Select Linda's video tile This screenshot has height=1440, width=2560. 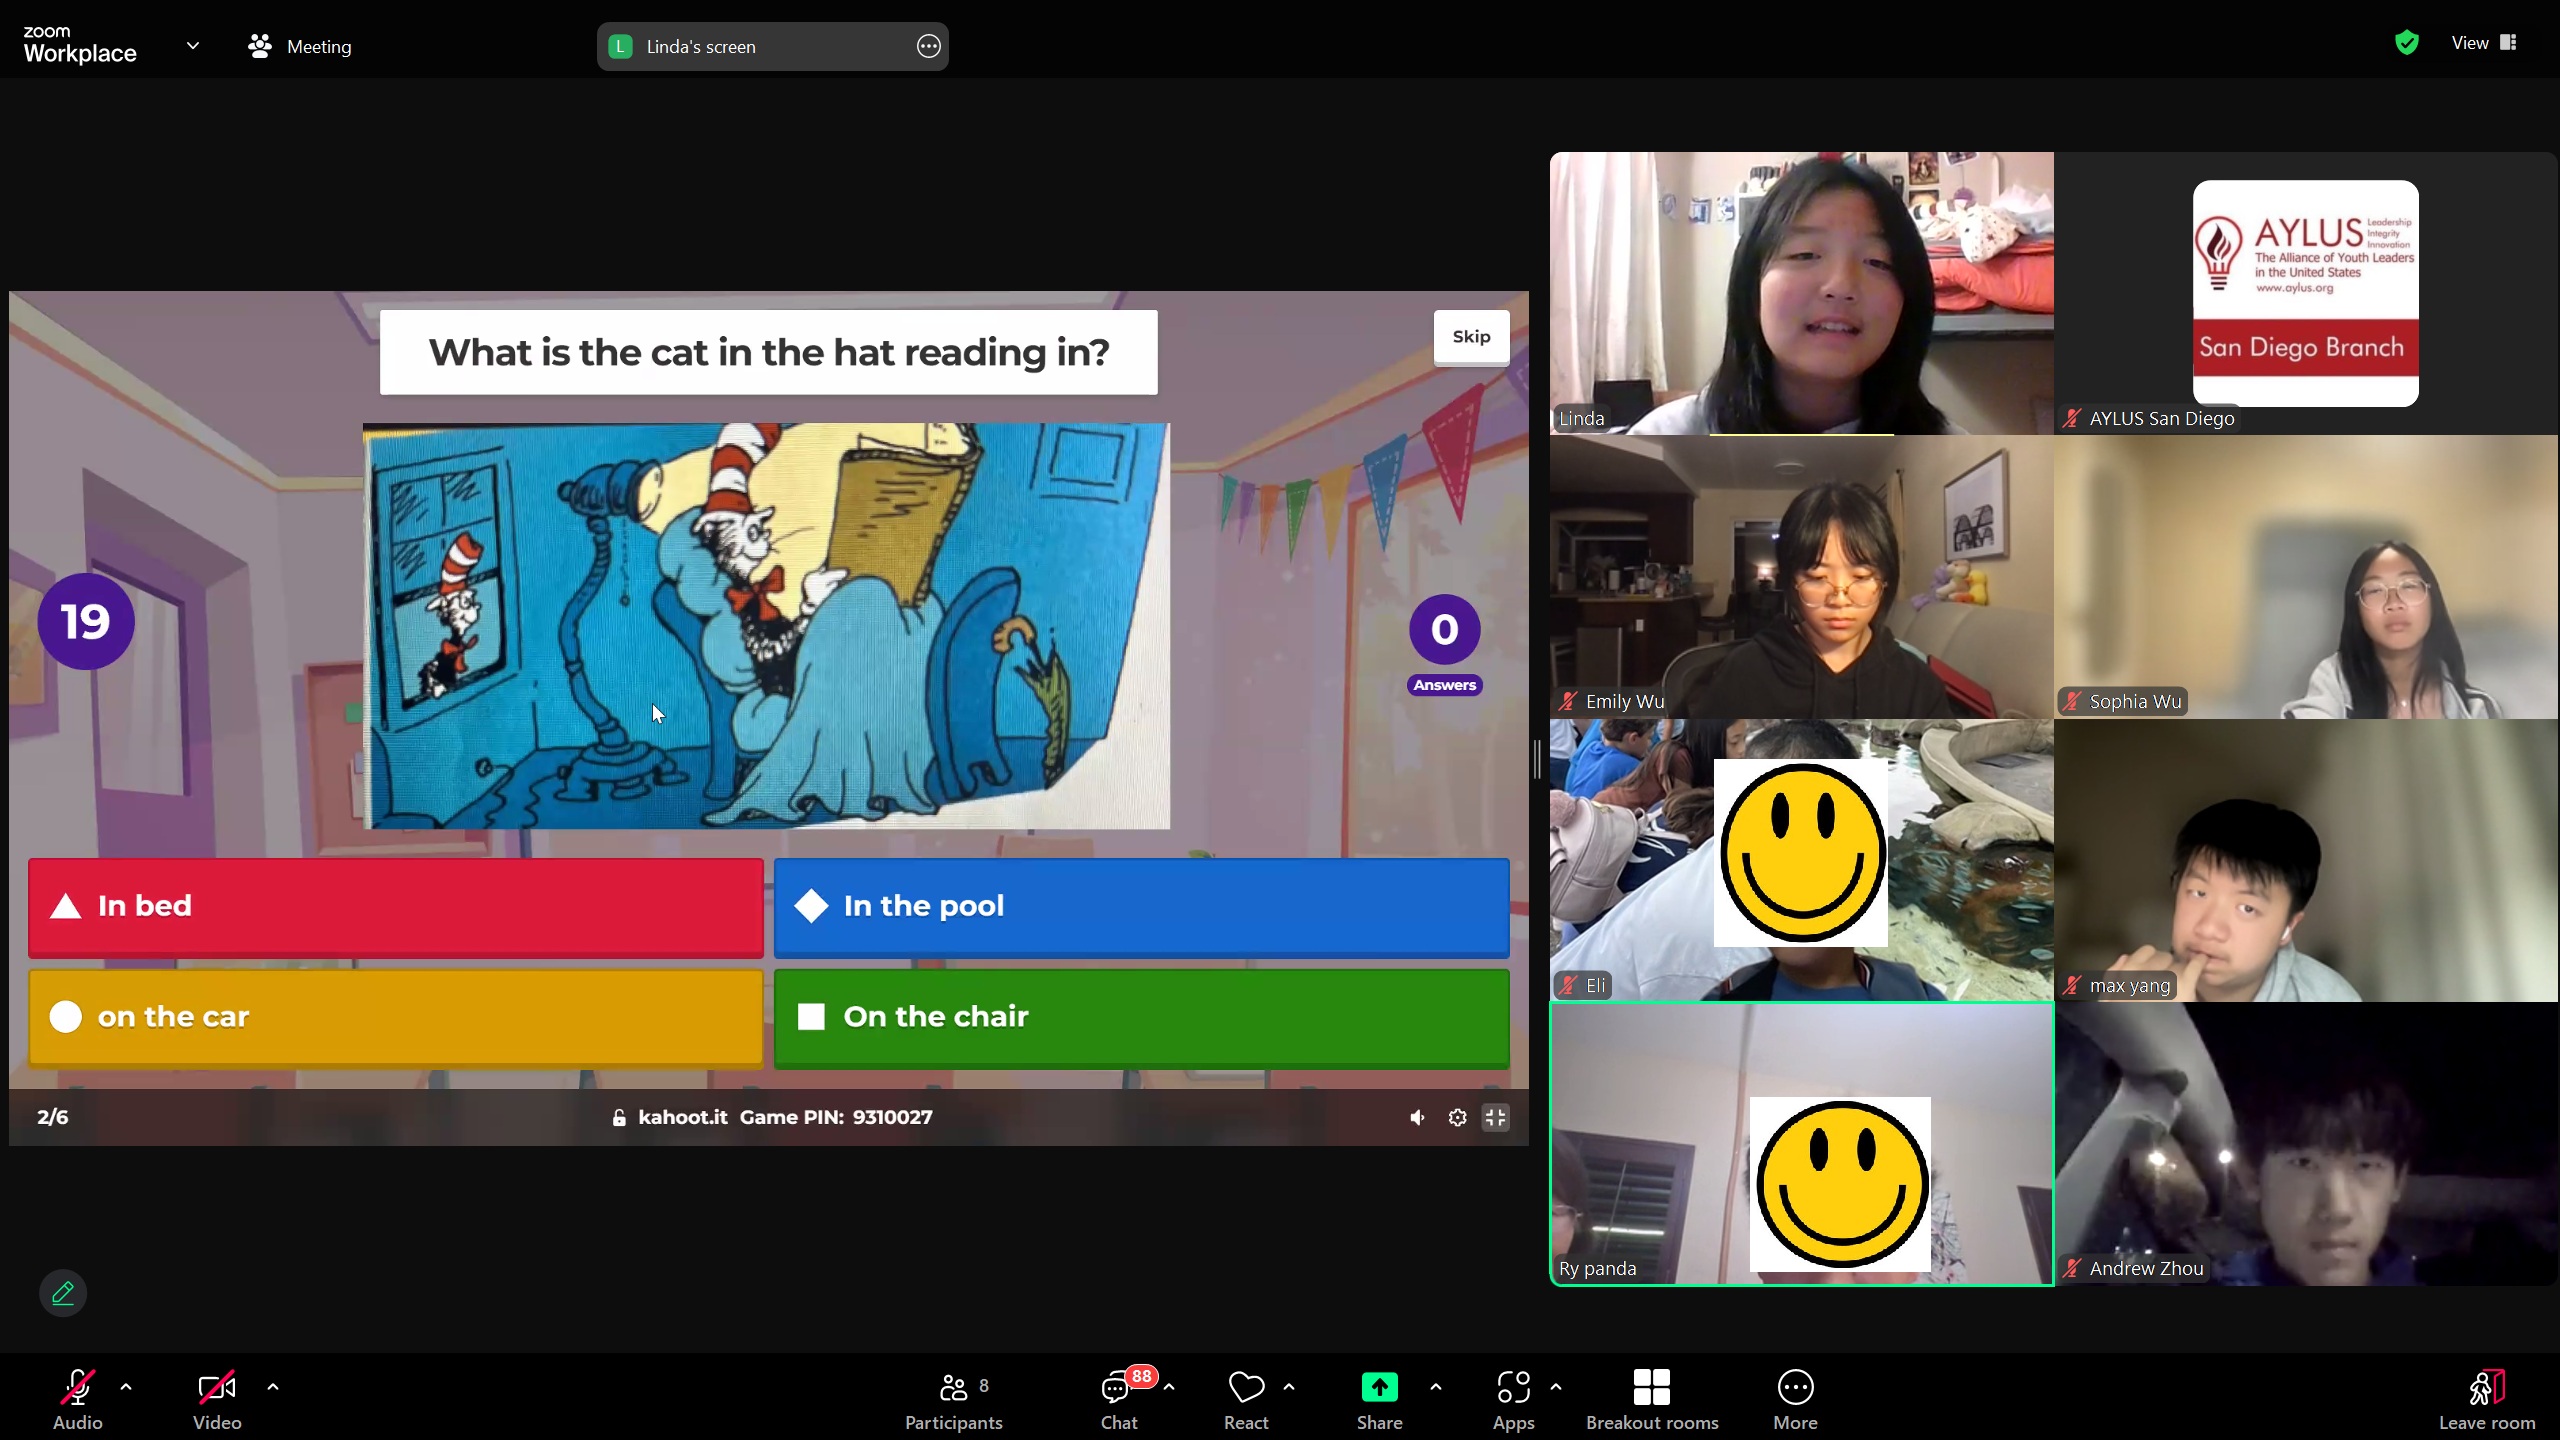tap(1801, 293)
